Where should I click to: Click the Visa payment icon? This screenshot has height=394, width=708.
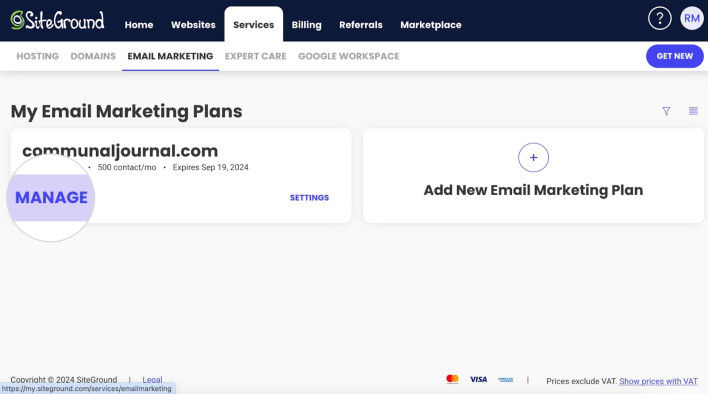click(x=479, y=380)
